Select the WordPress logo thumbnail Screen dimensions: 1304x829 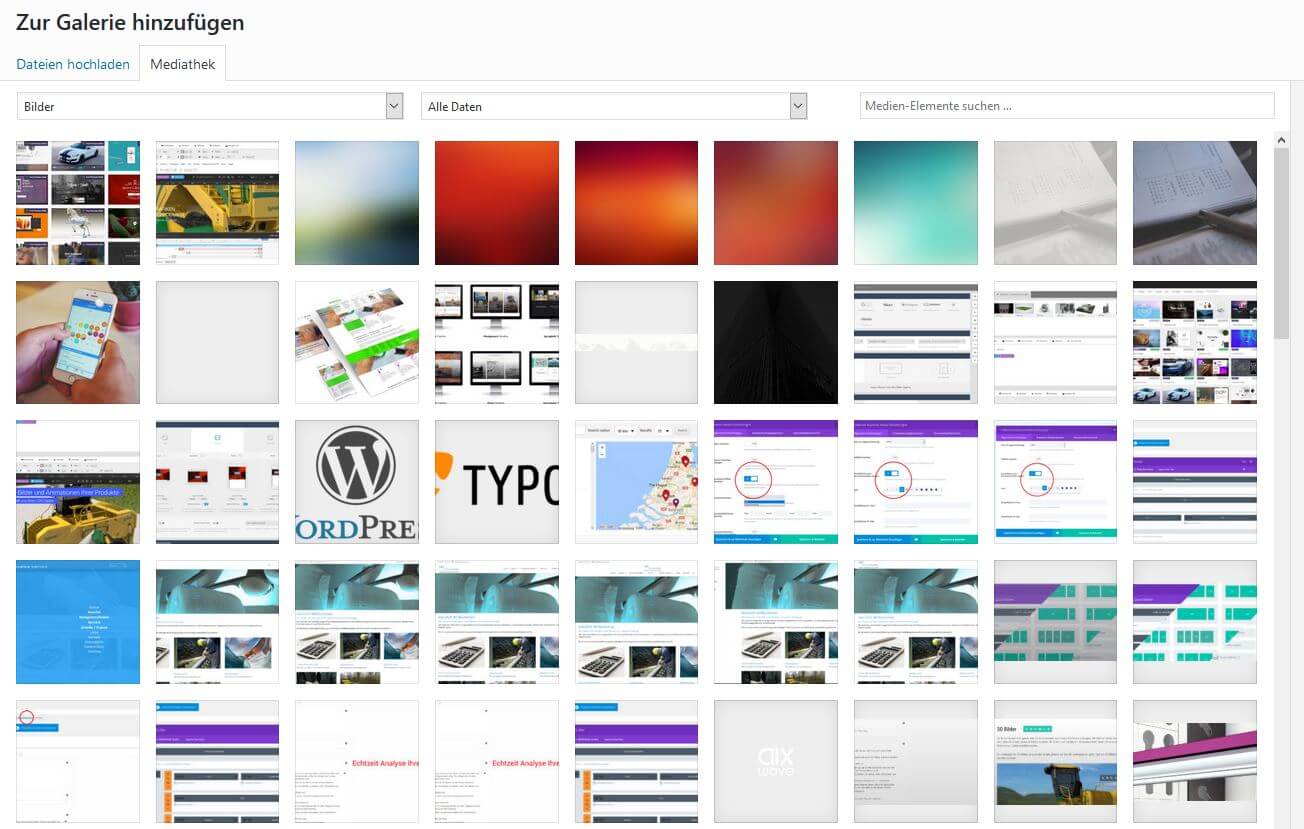(x=357, y=482)
